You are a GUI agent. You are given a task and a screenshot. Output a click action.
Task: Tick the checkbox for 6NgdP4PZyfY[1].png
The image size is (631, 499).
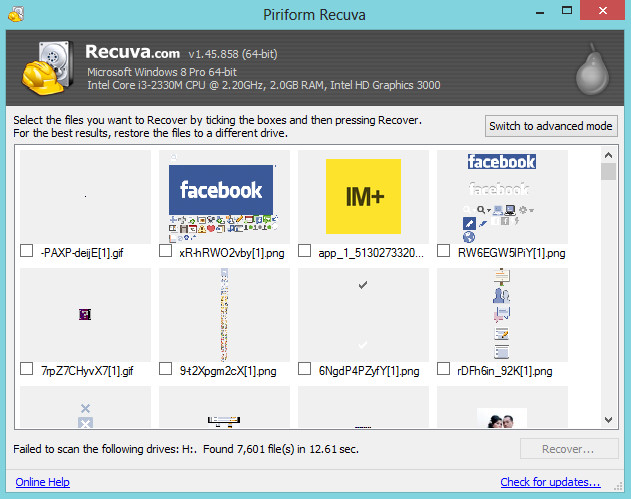coord(305,369)
